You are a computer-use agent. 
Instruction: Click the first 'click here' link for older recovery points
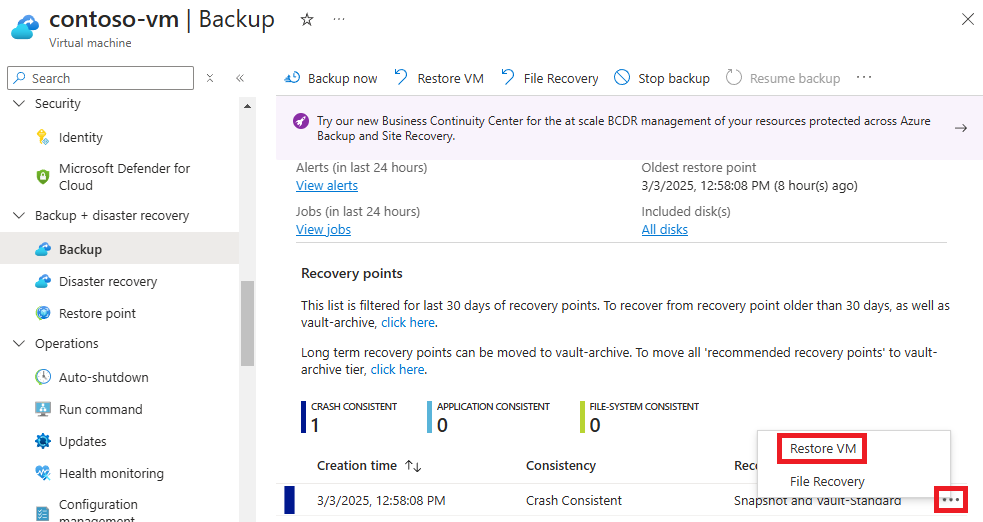pyautogui.click(x=407, y=323)
